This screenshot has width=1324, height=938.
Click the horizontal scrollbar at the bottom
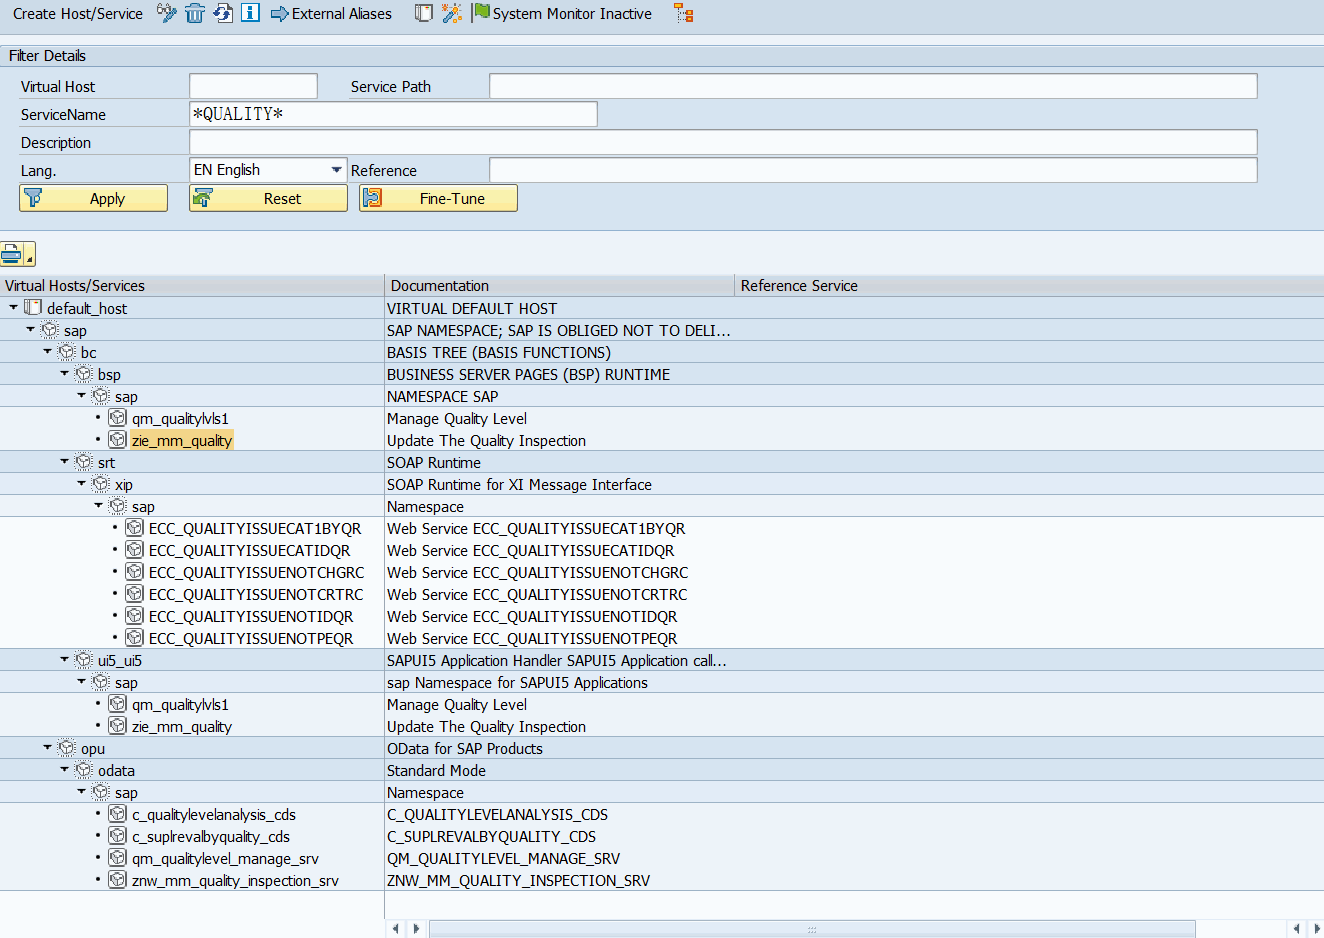click(812, 929)
